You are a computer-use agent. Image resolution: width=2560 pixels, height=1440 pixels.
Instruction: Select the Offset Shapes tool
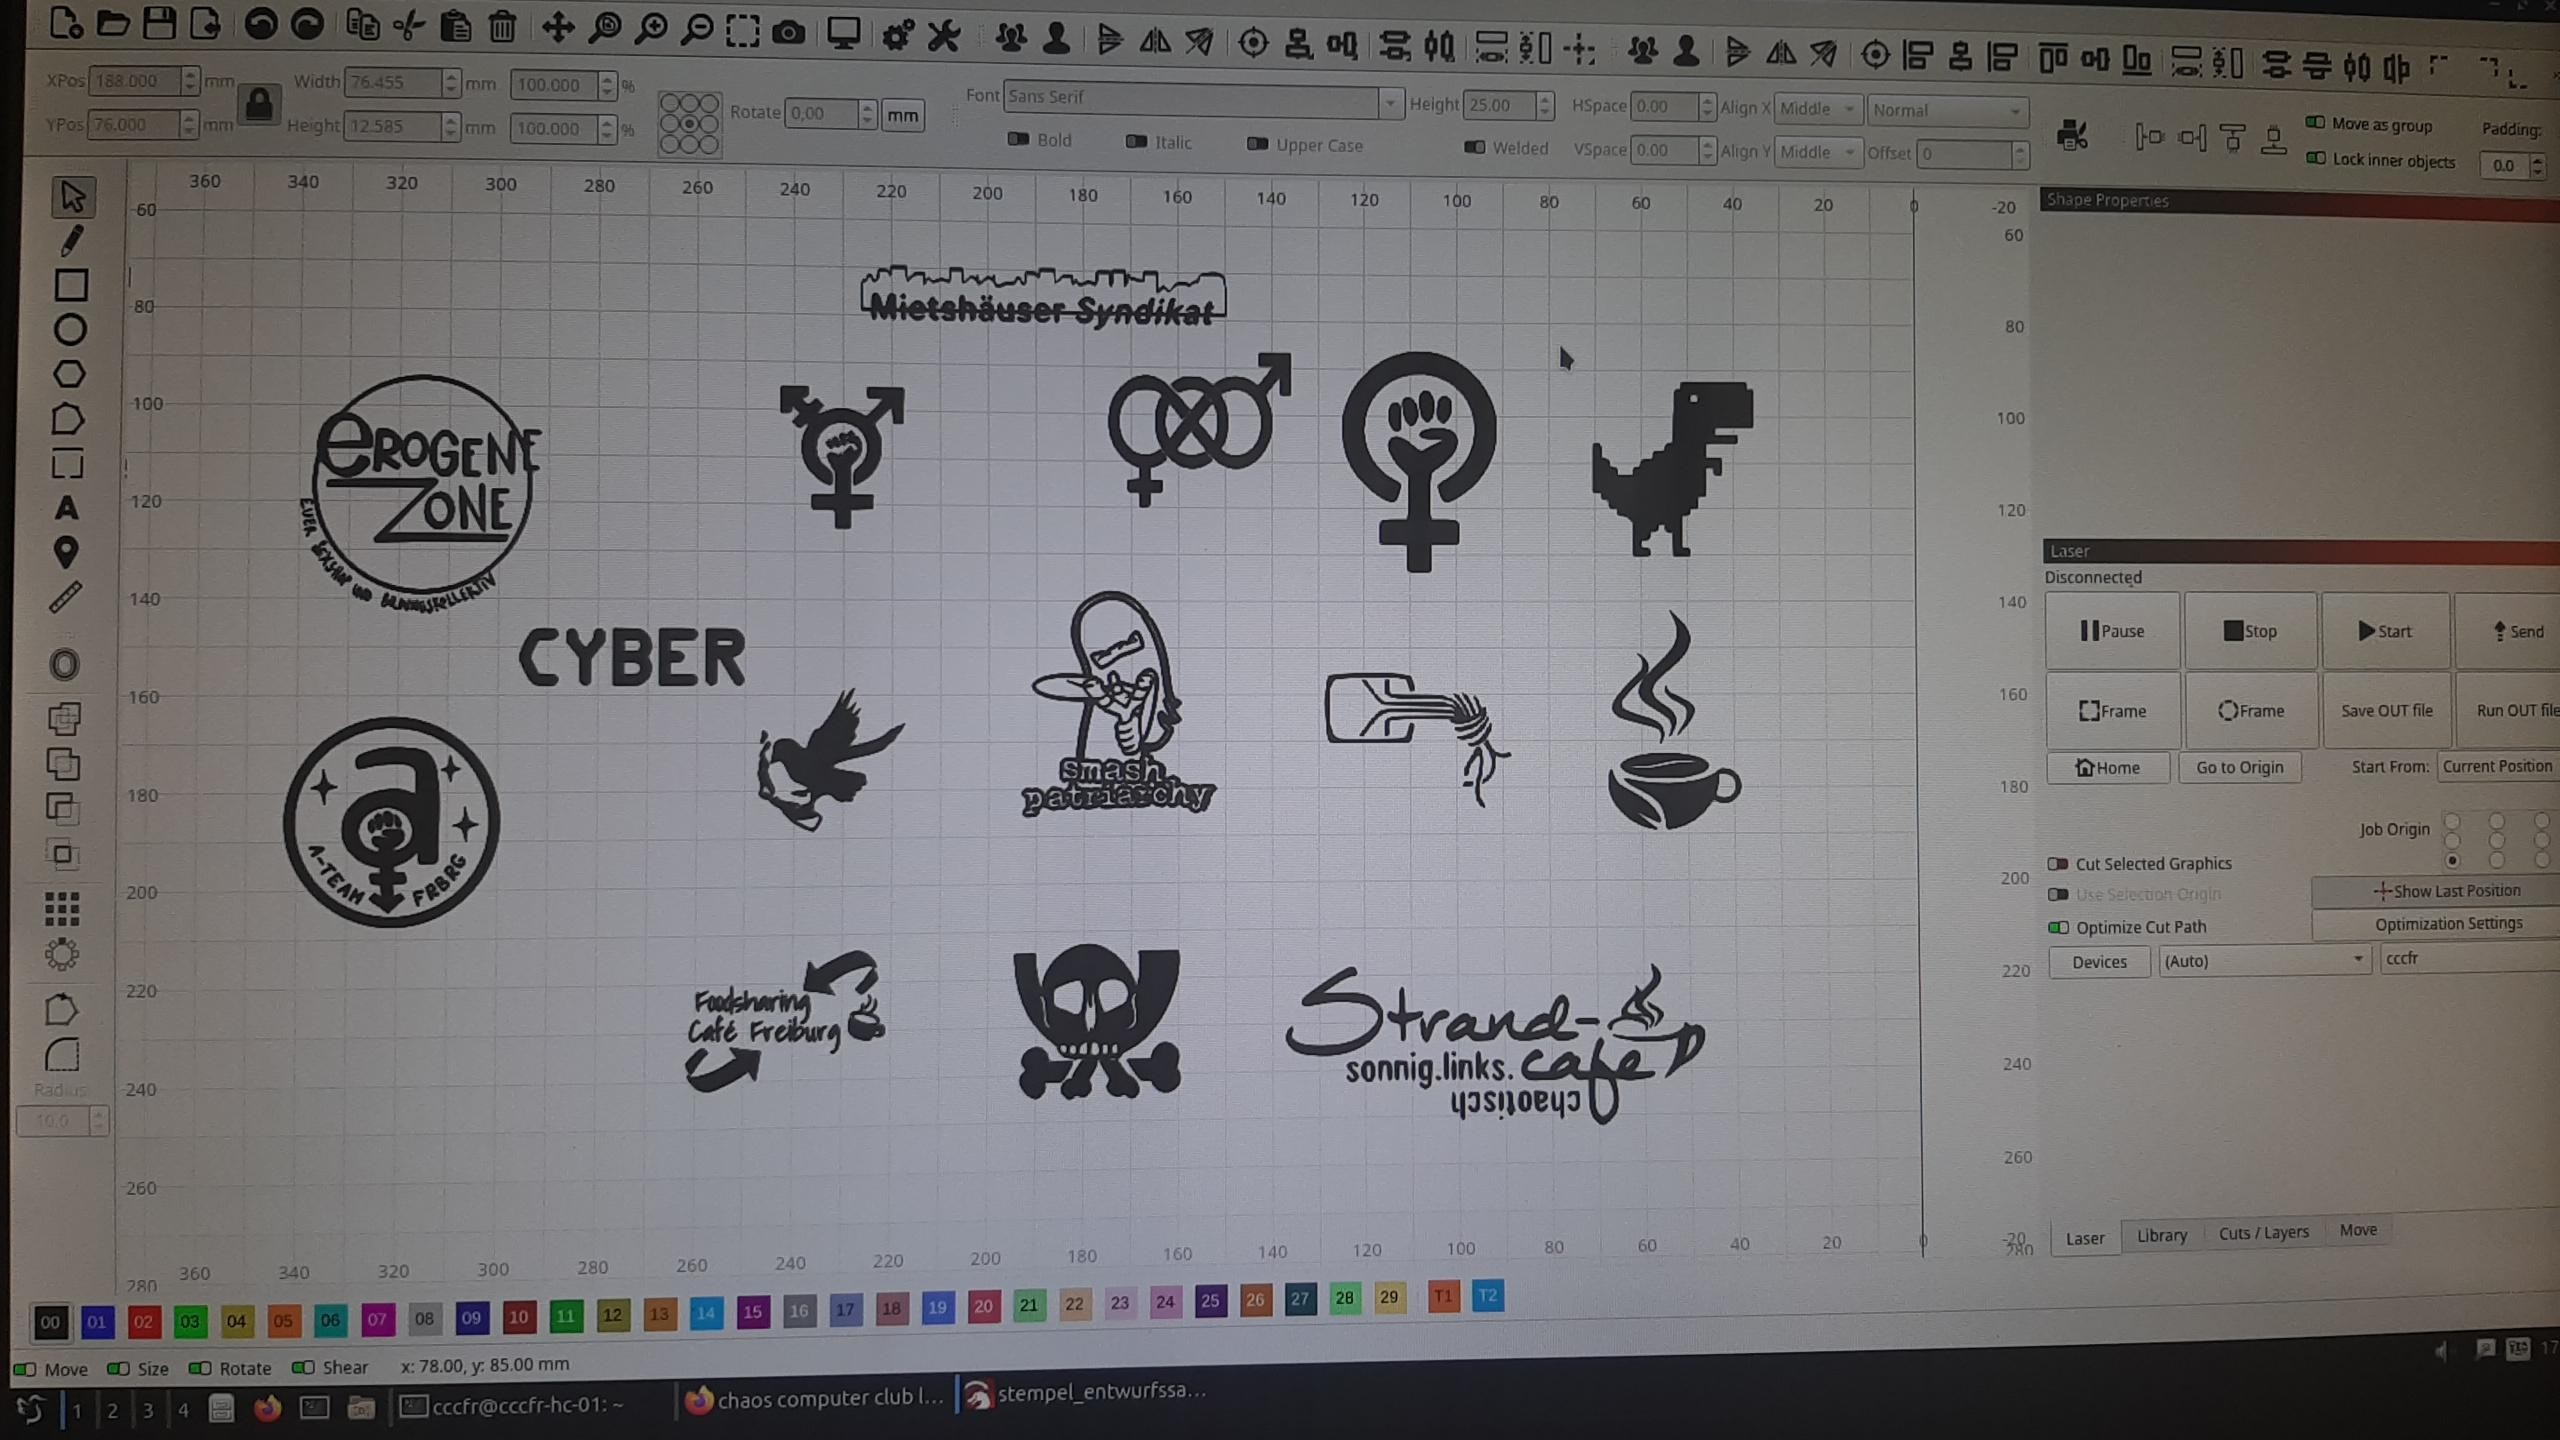point(64,664)
